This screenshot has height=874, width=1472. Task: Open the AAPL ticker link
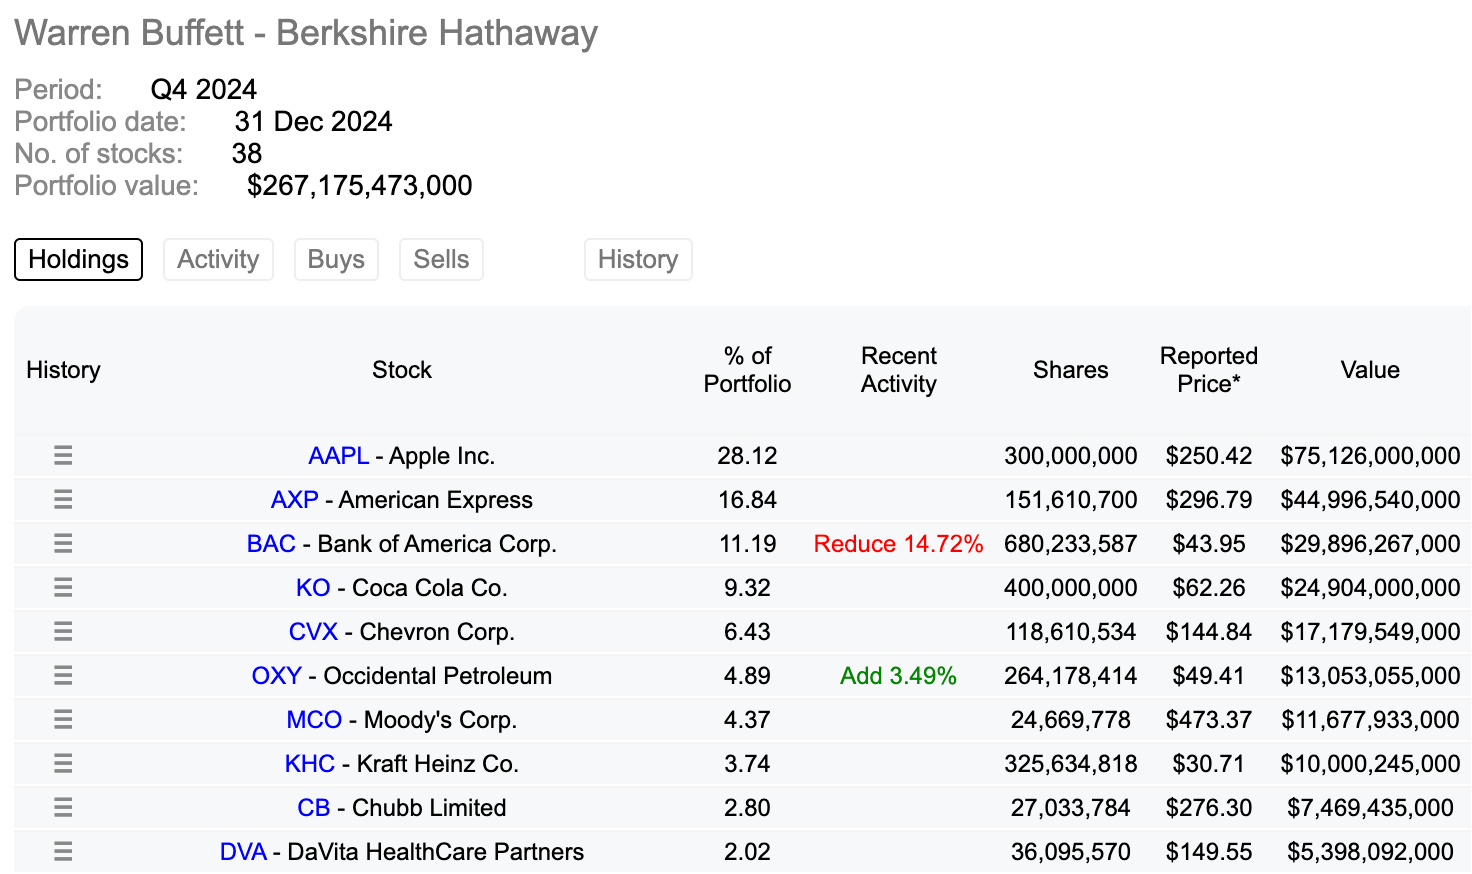pos(338,456)
